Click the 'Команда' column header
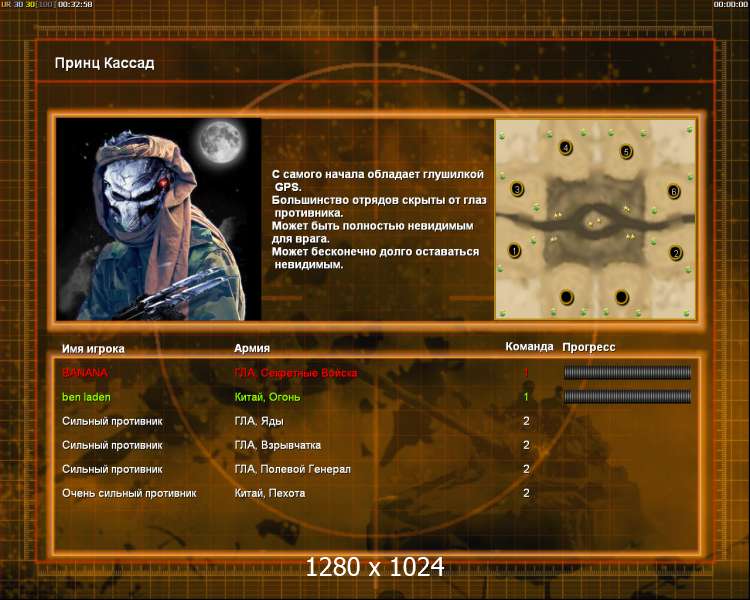 529,346
